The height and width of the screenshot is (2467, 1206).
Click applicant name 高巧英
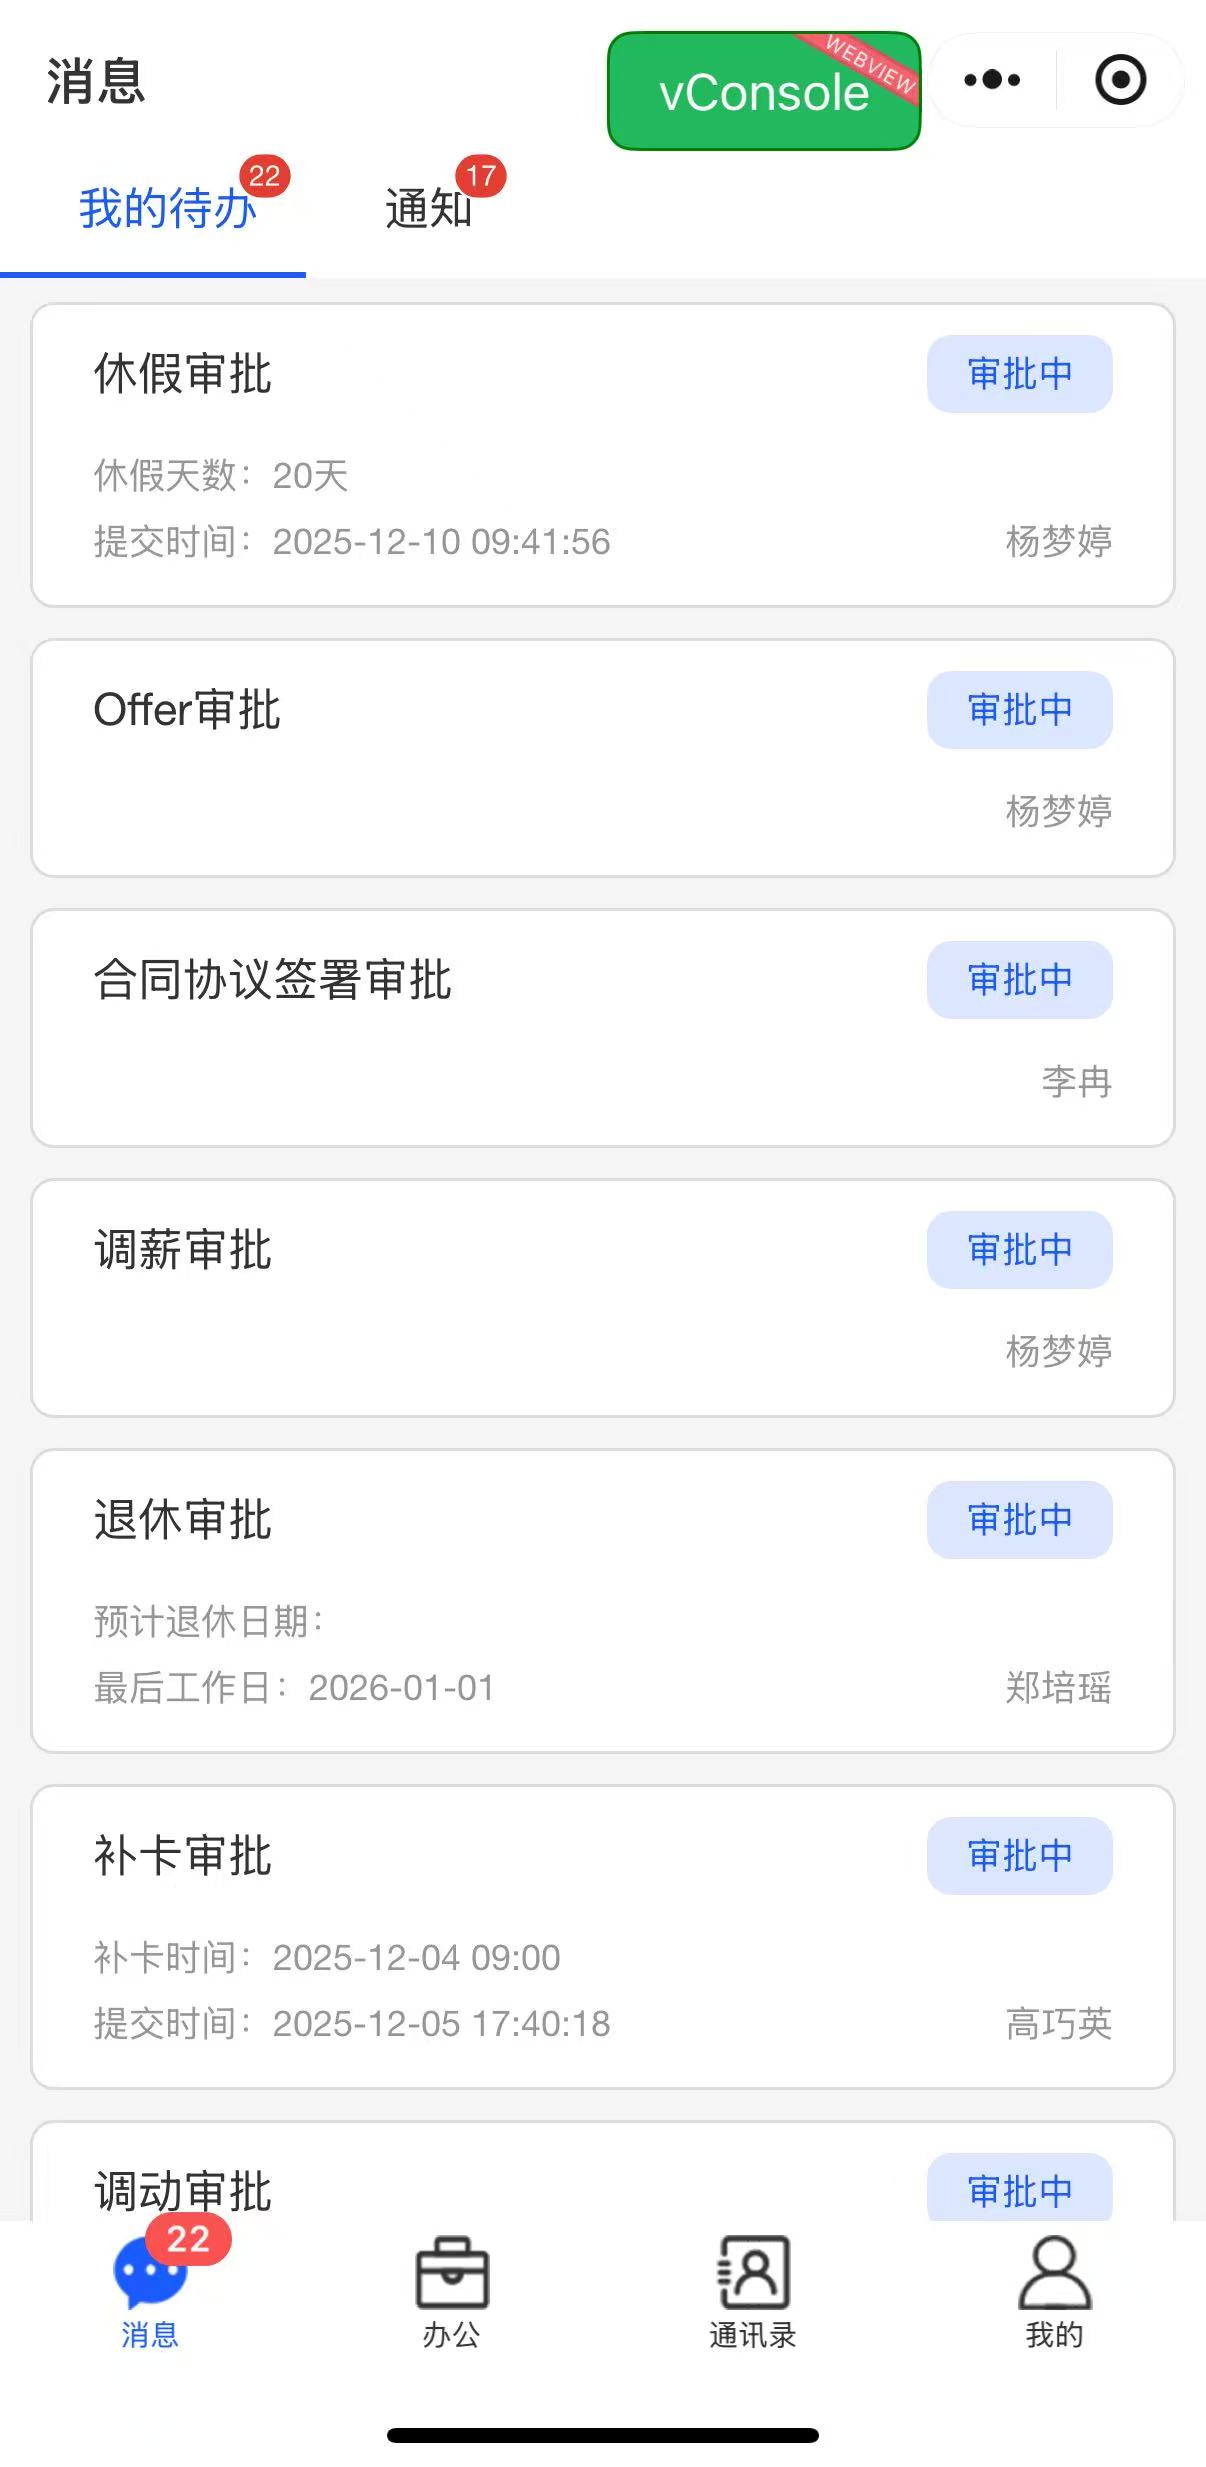1058,2024
